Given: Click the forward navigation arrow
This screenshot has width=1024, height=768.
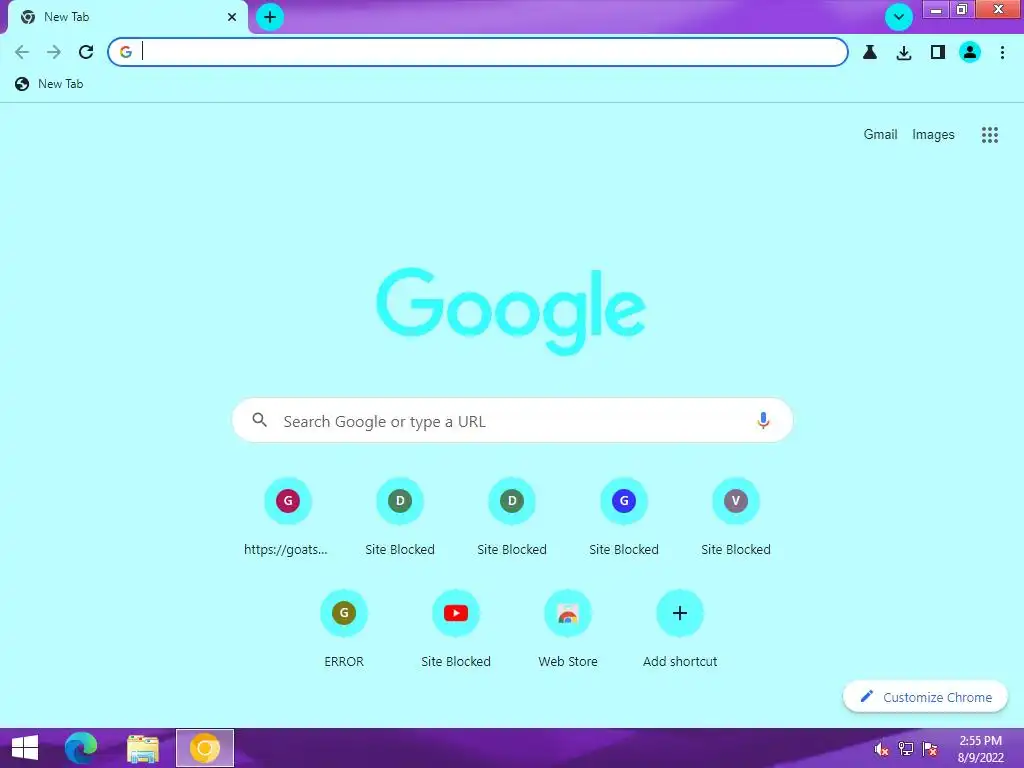Looking at the screenshot, I should 54,52.
